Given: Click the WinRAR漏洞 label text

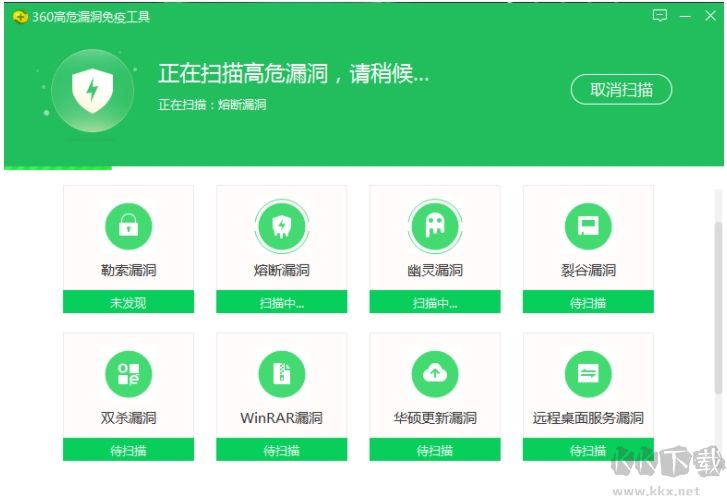Looking at the screenshot, I should pyautogui.click(x=281, y=418).
